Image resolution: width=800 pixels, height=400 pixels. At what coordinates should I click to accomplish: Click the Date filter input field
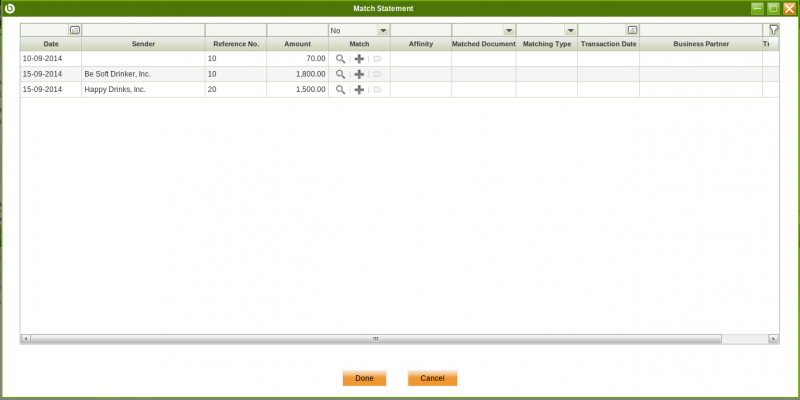(45, 30)
